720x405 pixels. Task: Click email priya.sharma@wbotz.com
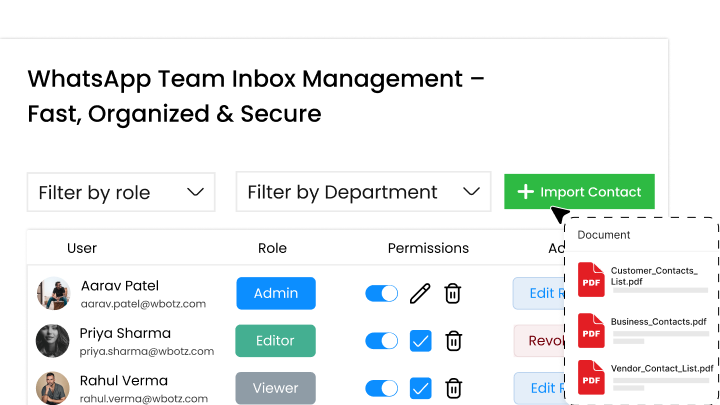pos(146,351)
